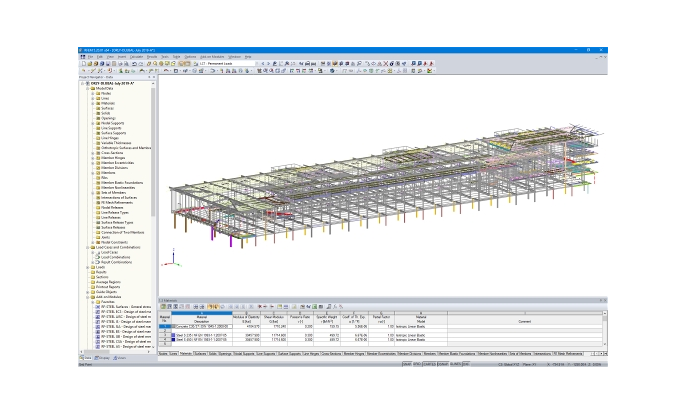Click the Load Cases icon in tree
This screenshot has height=414, width=686.
point(98,253)
